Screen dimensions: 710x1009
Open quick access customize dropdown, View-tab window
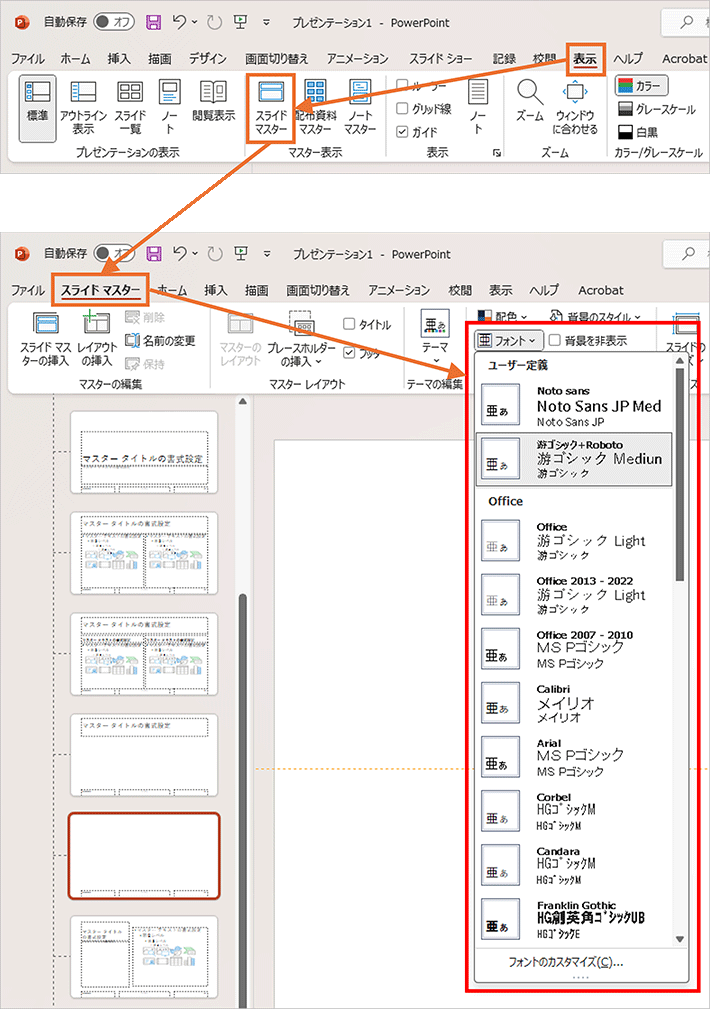point(266,23)
